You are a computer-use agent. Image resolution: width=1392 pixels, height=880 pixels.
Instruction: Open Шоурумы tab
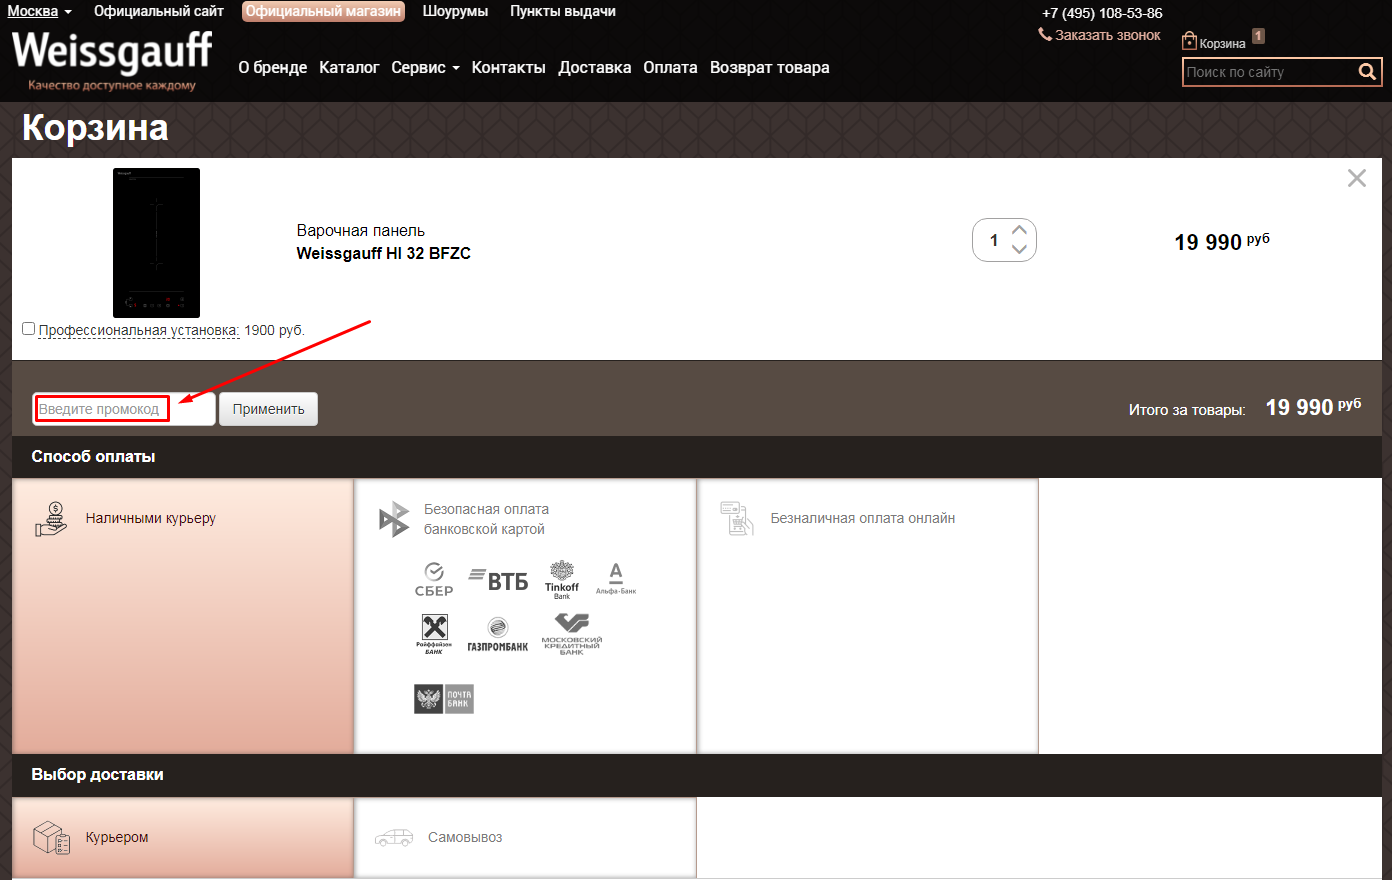coord(455,12)
